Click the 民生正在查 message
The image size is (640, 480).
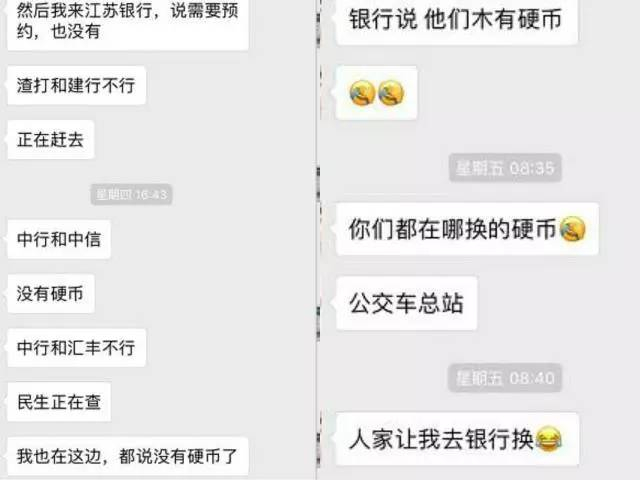[59, 402]
